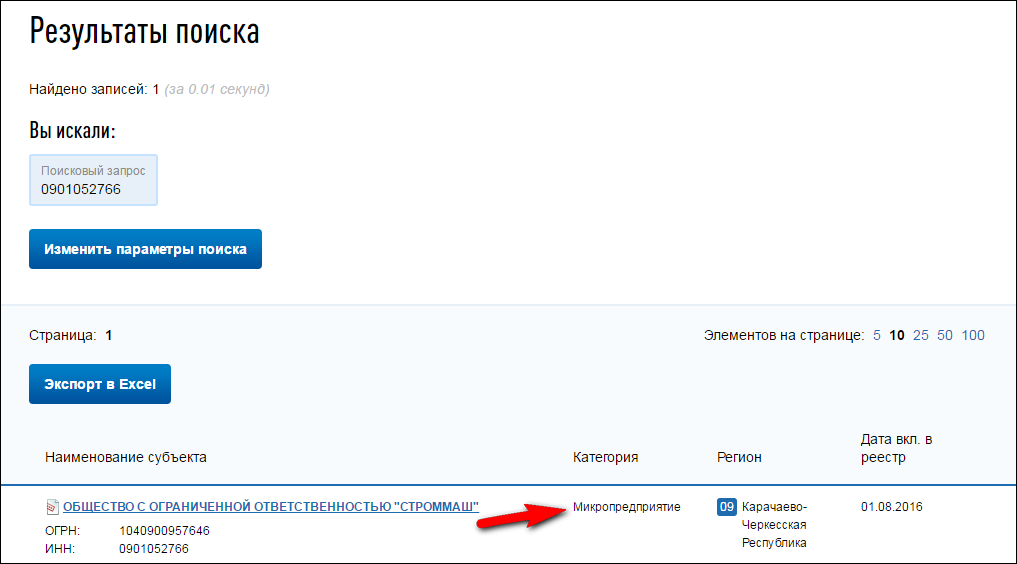Image resolution: width=1017 pixels, height=564 pixels.
Task: Show 5 elements per page
Action: tap(877, 336)
